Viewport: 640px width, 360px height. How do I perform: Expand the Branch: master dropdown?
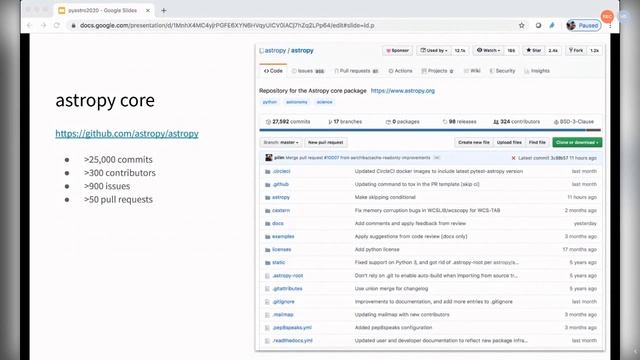(281, 142)
